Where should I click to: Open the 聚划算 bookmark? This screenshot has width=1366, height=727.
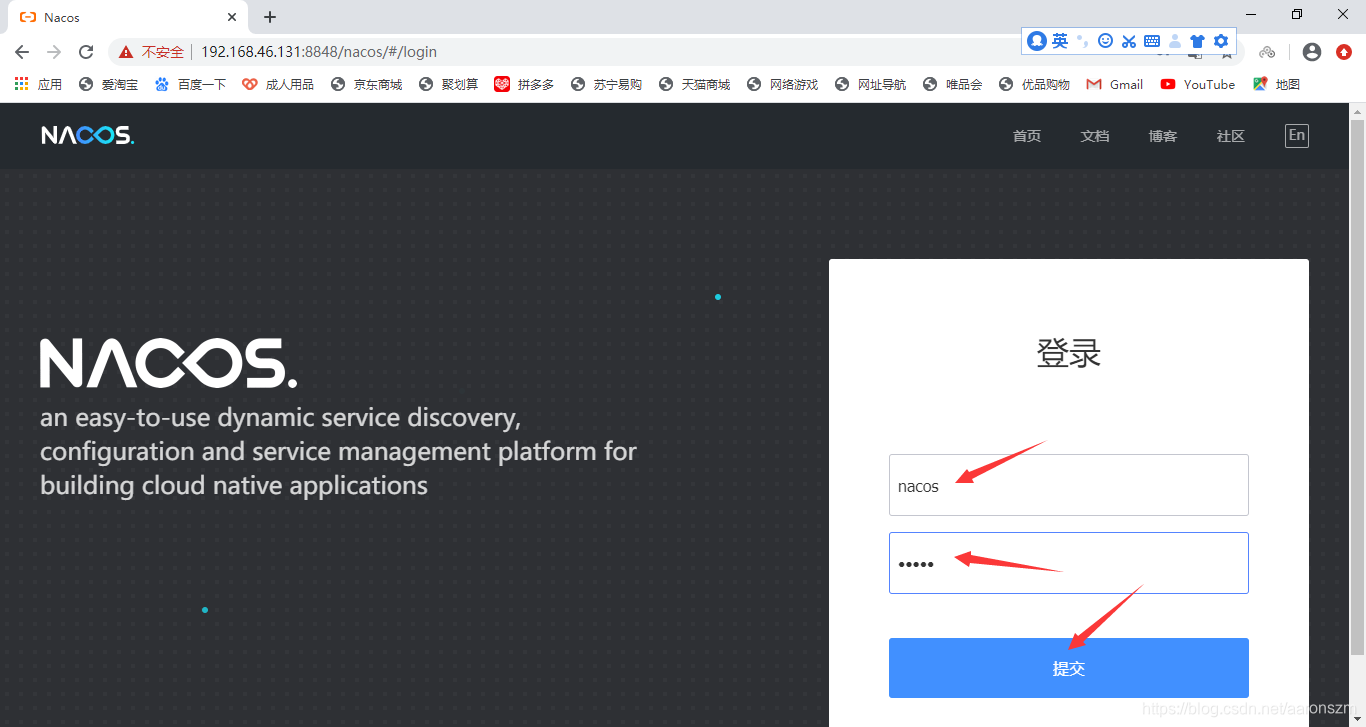click(x=448, y=84)
